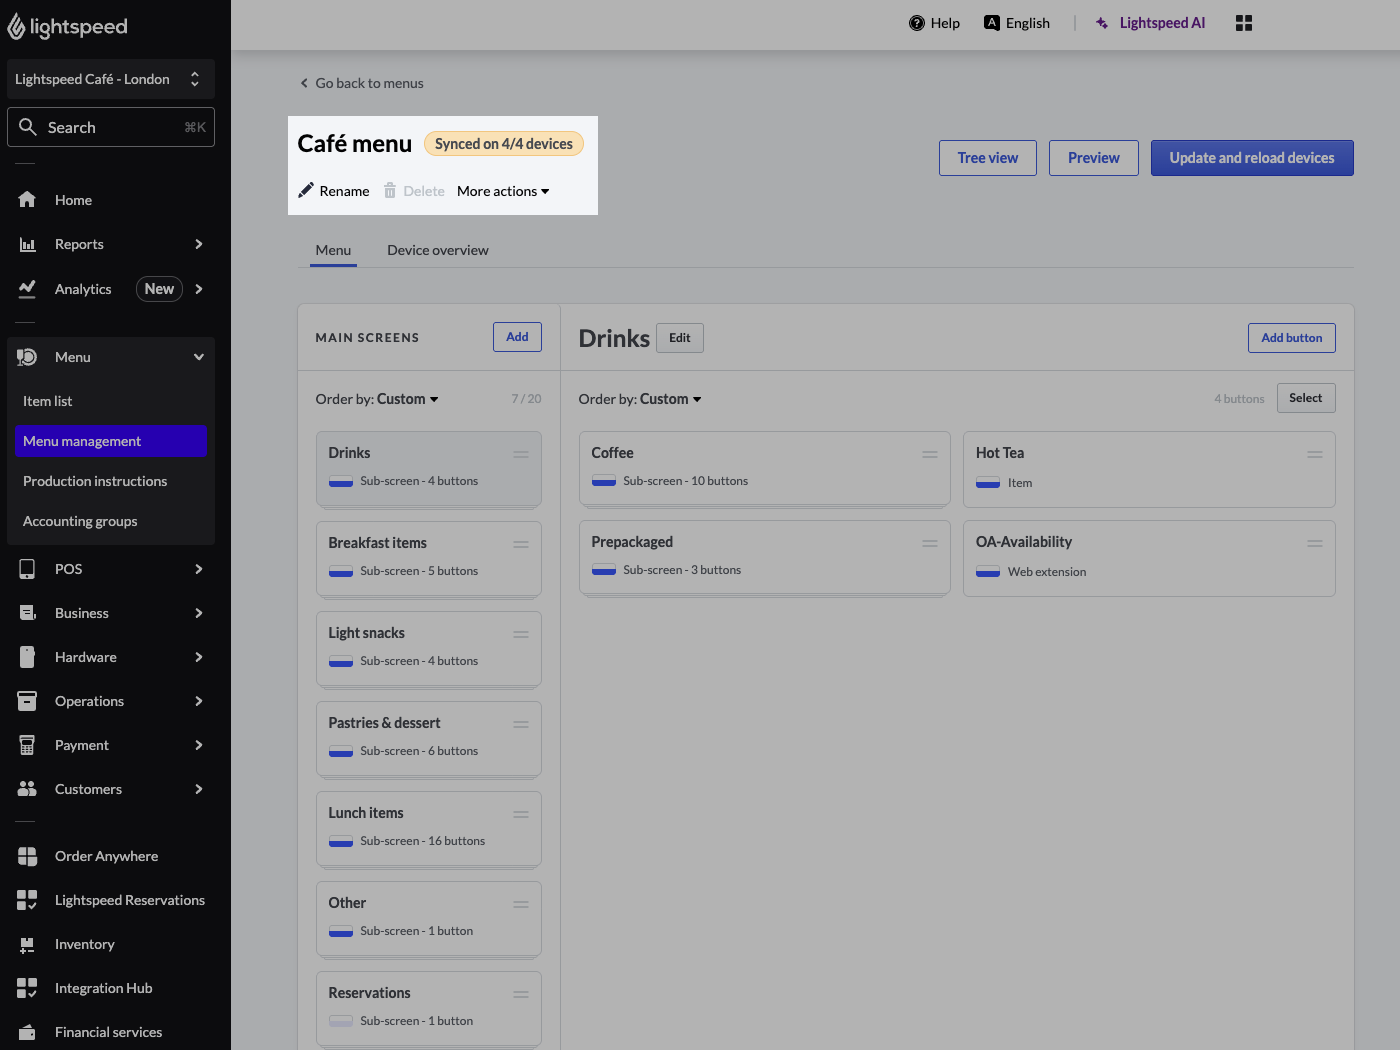Click the Payment terminal icon

click(x=27, y=745)
